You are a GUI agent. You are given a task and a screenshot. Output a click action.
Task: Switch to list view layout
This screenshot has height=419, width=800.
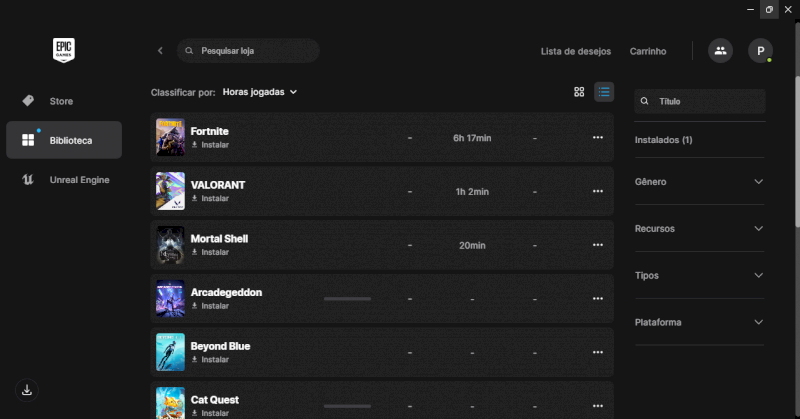(x=604, y=92)
